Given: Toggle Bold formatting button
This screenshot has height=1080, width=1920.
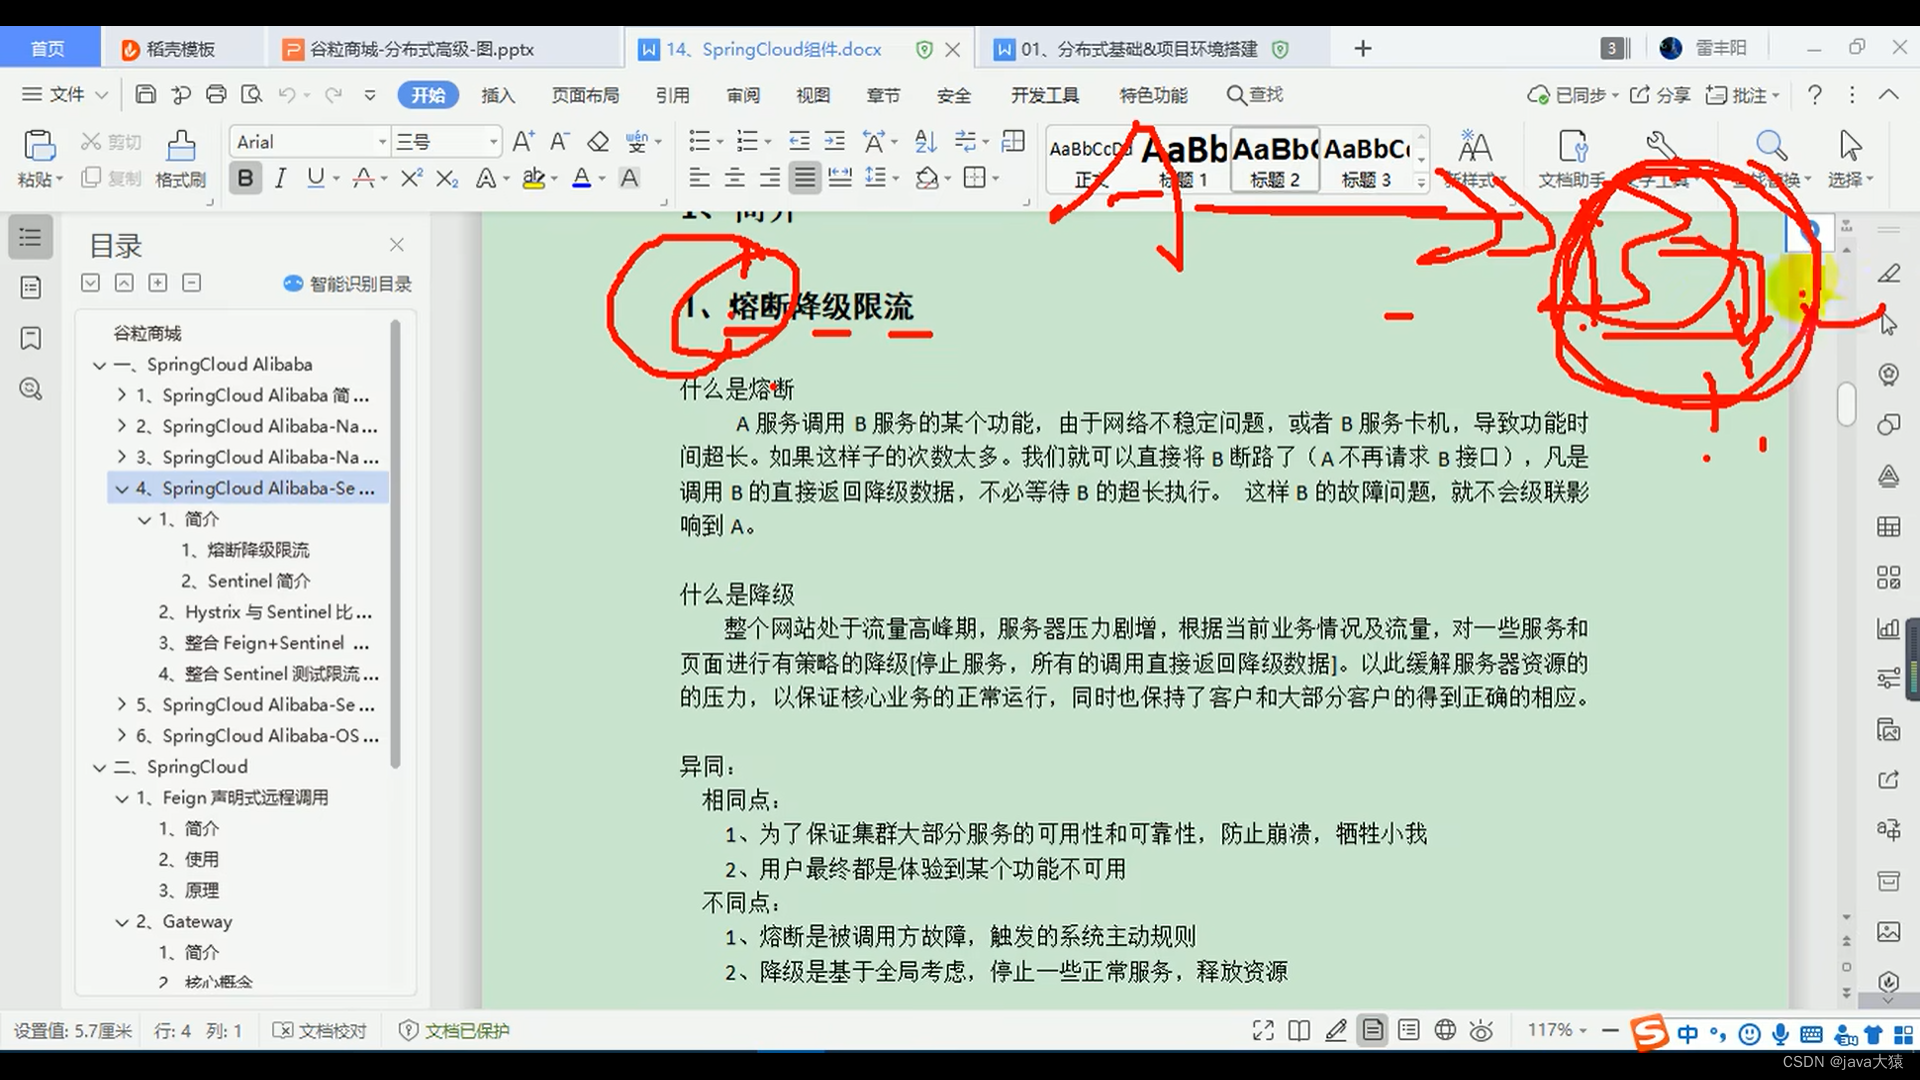Looking at the screenshot, I should point(245,178).
